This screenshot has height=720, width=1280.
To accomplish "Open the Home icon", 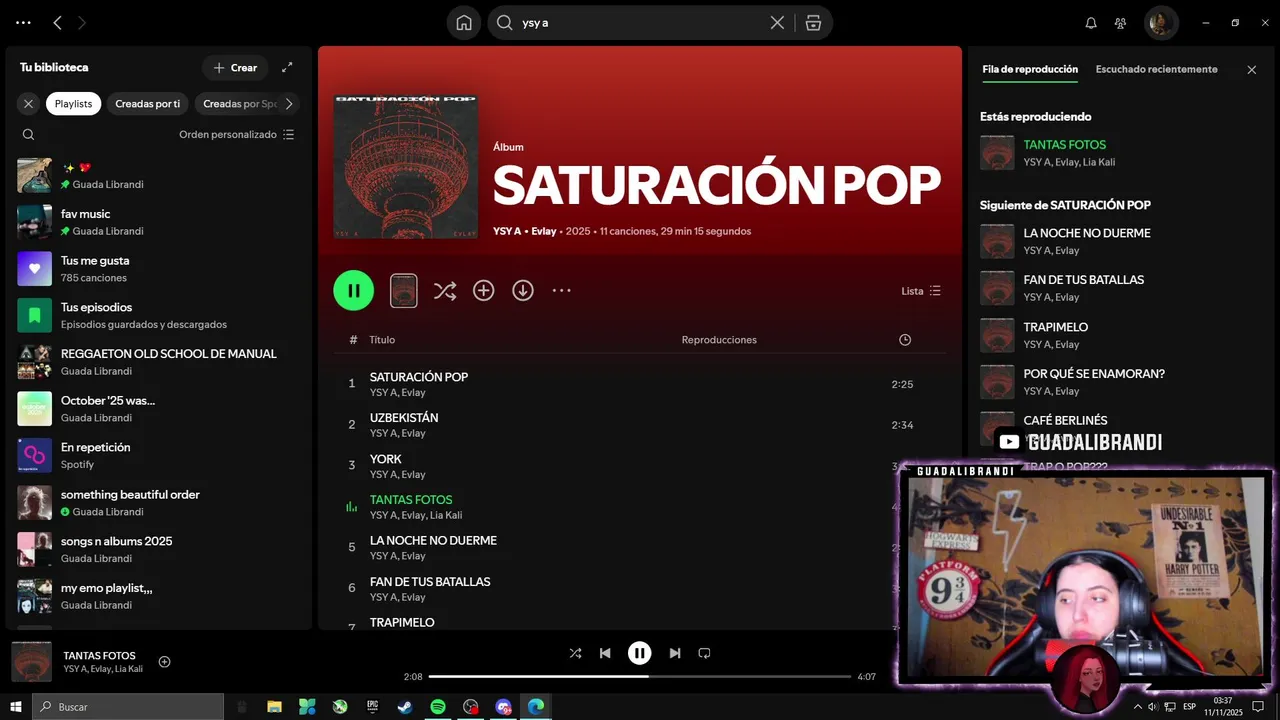I will click(x=464, y=23).
